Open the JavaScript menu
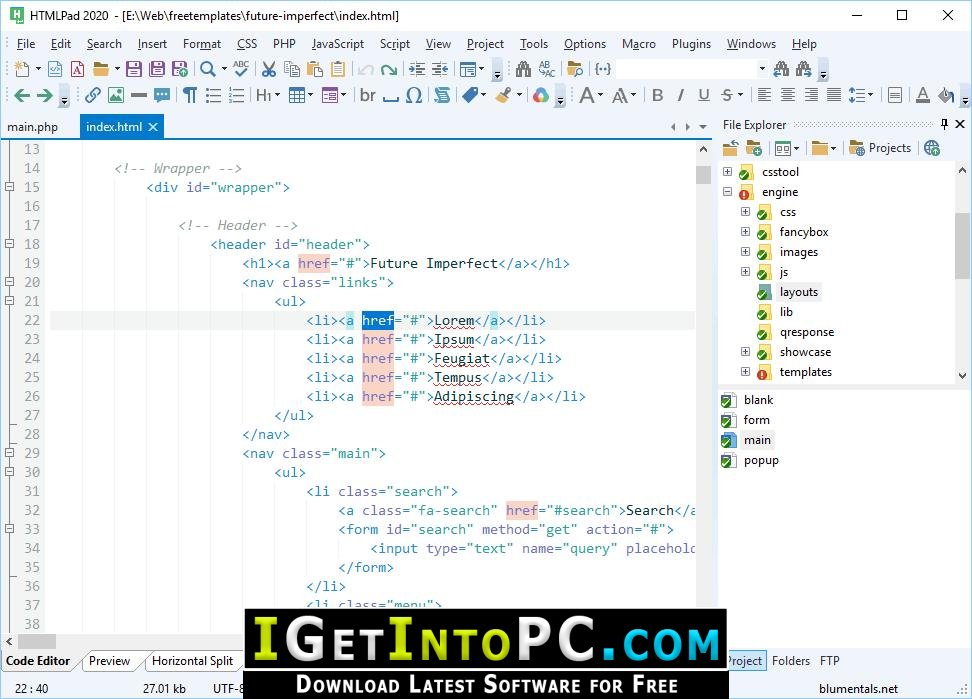The height and width of the screenshot is (699, 972). pyautogui.click(x=338, y=44)
